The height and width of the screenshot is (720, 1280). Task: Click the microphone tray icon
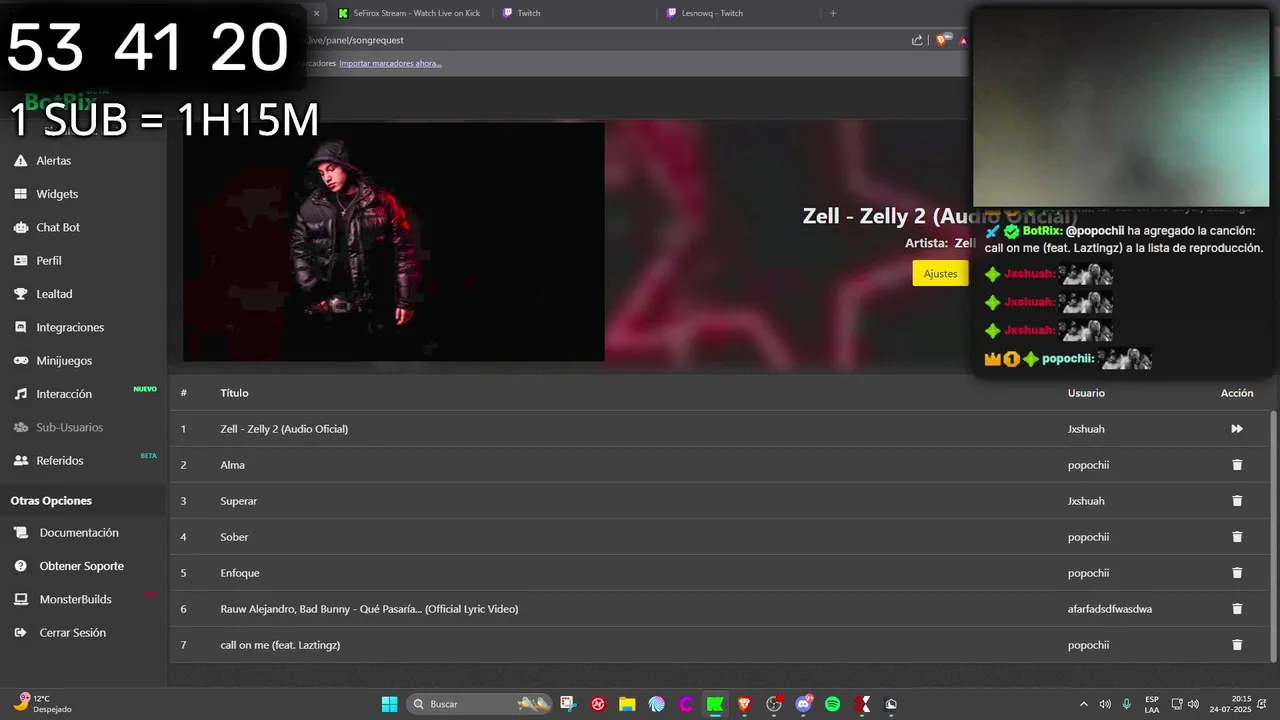pos(1127,704)
